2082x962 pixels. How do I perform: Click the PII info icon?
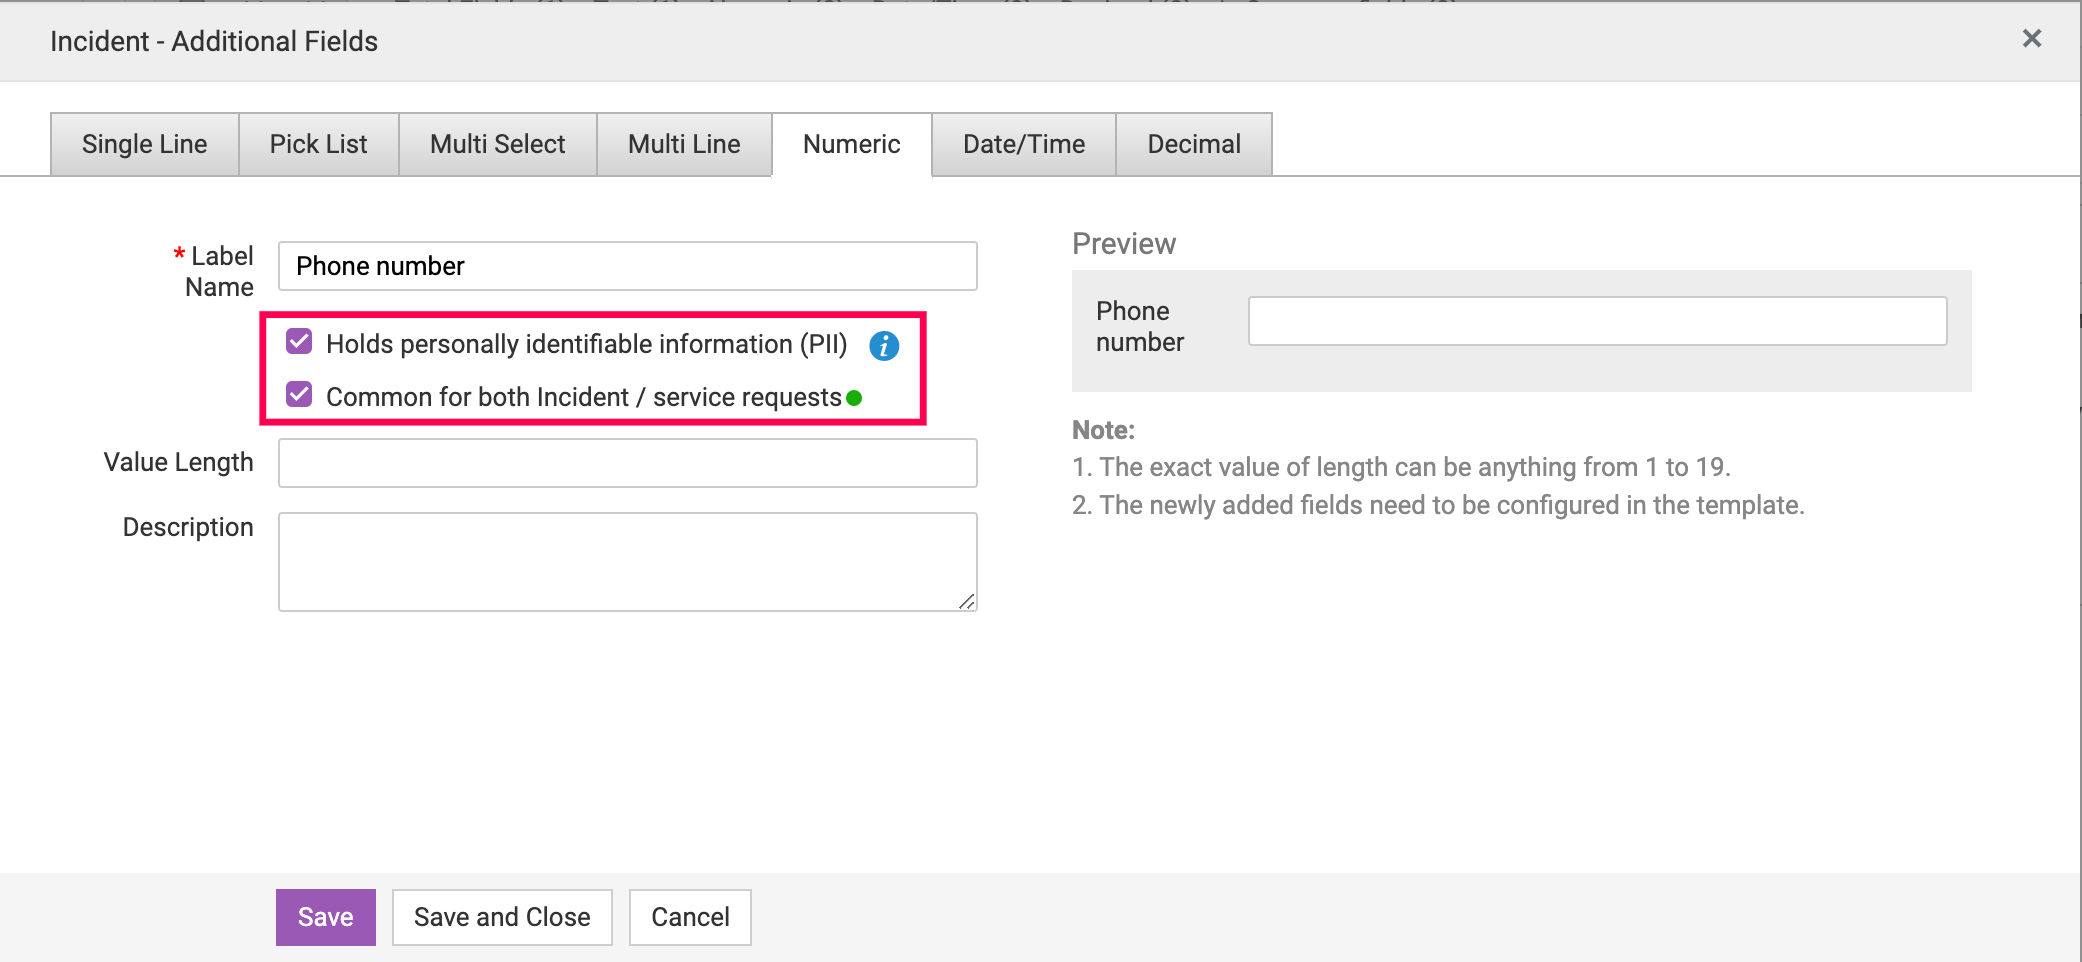click(x=884, y=346)
